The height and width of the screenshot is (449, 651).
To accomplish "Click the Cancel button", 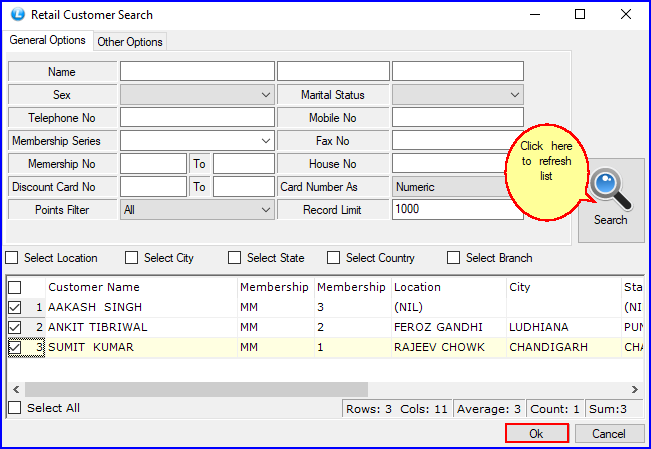I will [609, 434].
